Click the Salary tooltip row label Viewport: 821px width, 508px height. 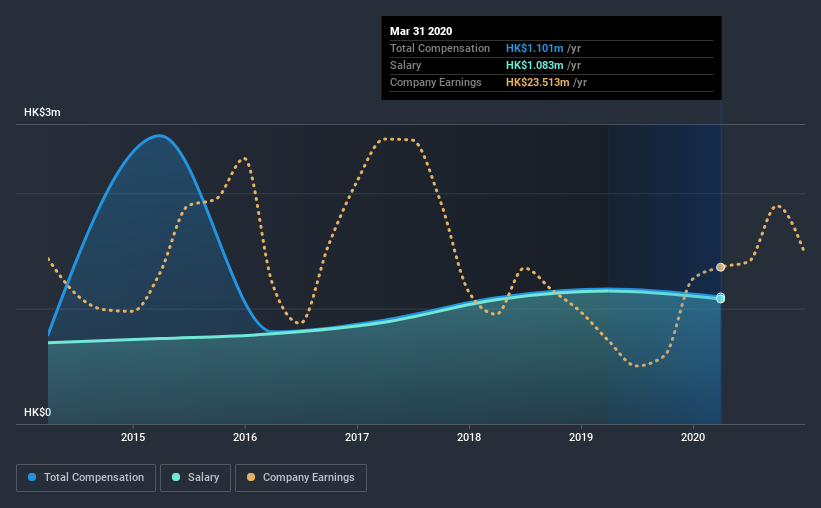pos(406,65)
